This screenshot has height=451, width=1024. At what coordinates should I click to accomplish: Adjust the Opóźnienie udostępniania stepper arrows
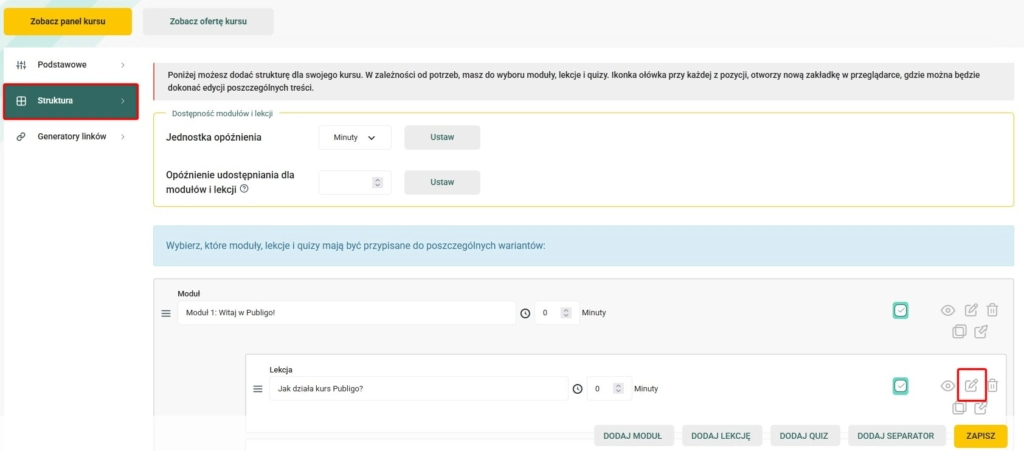(x=377, y=183)
